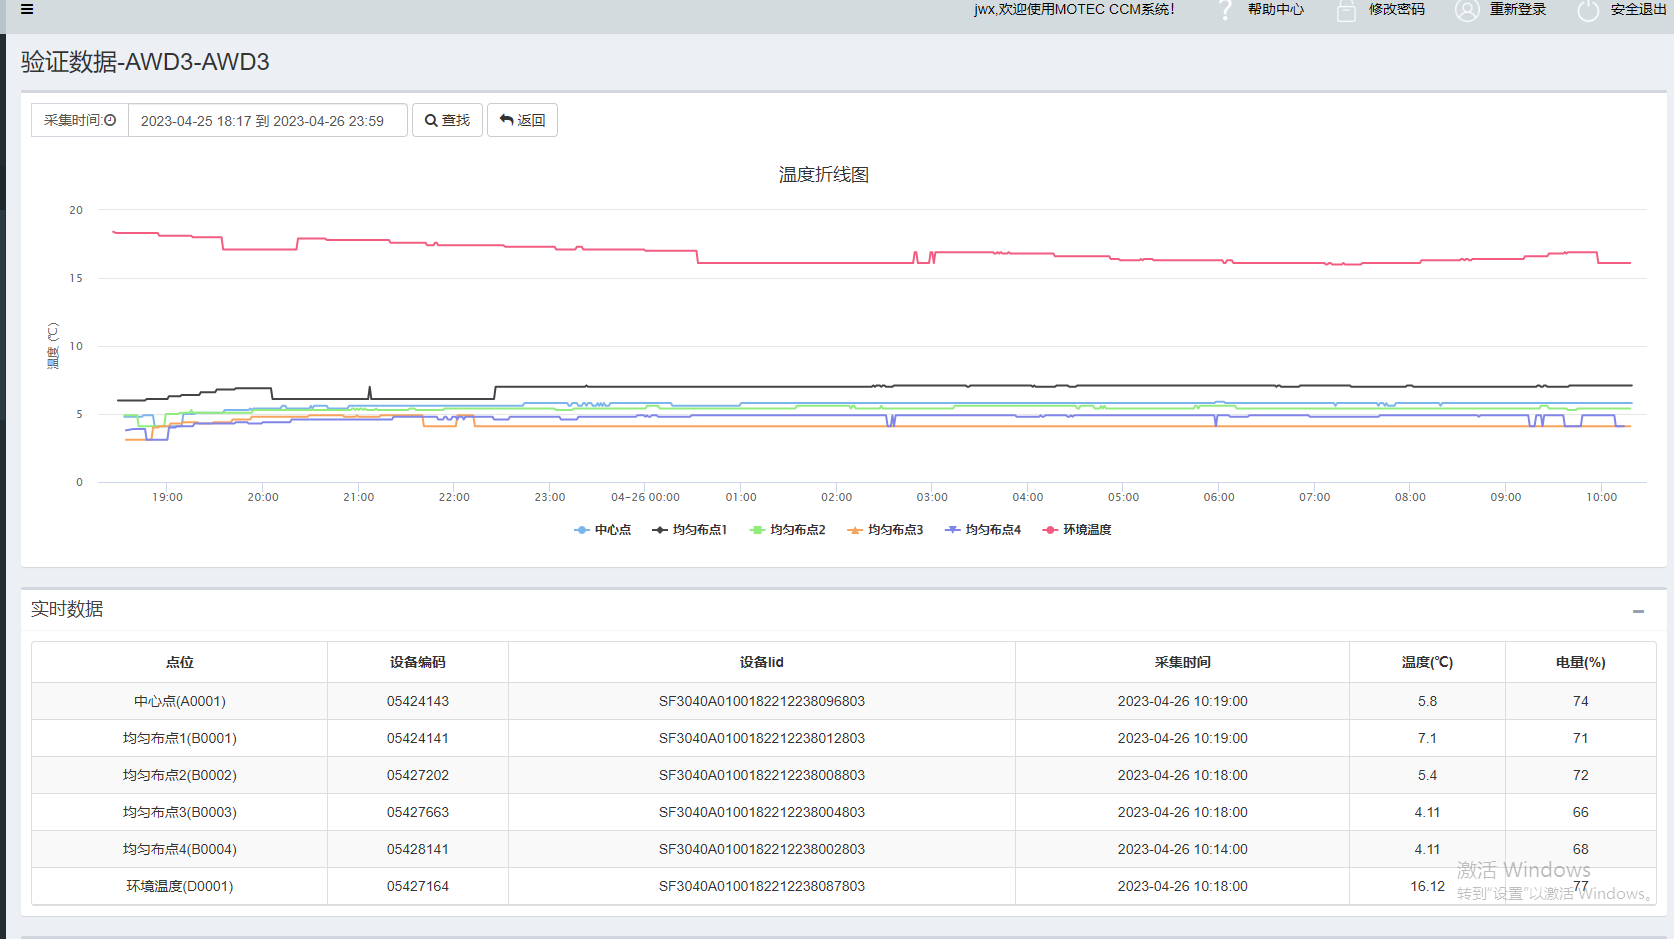Click the user avatar re-login icon
This screenshot has height=939, width=1674.
[x=1467, y=10]
